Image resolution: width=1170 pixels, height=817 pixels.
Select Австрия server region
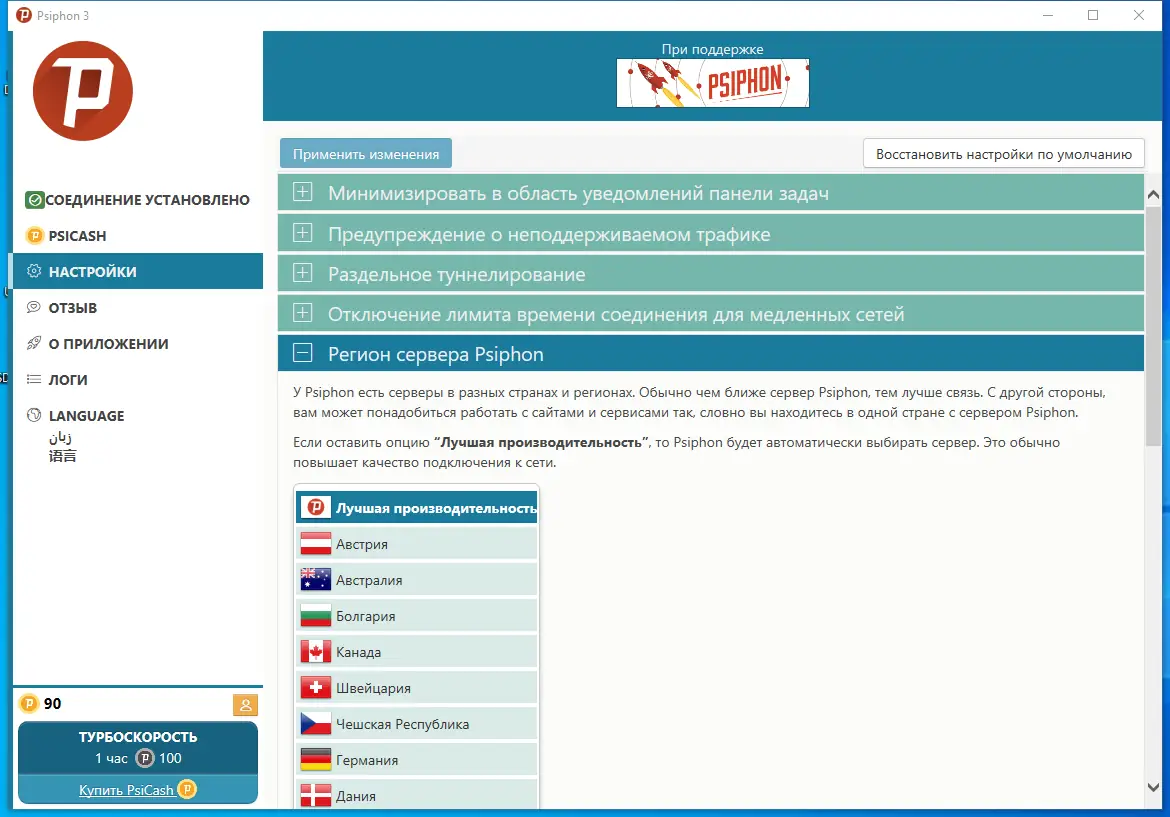[417, 544]
